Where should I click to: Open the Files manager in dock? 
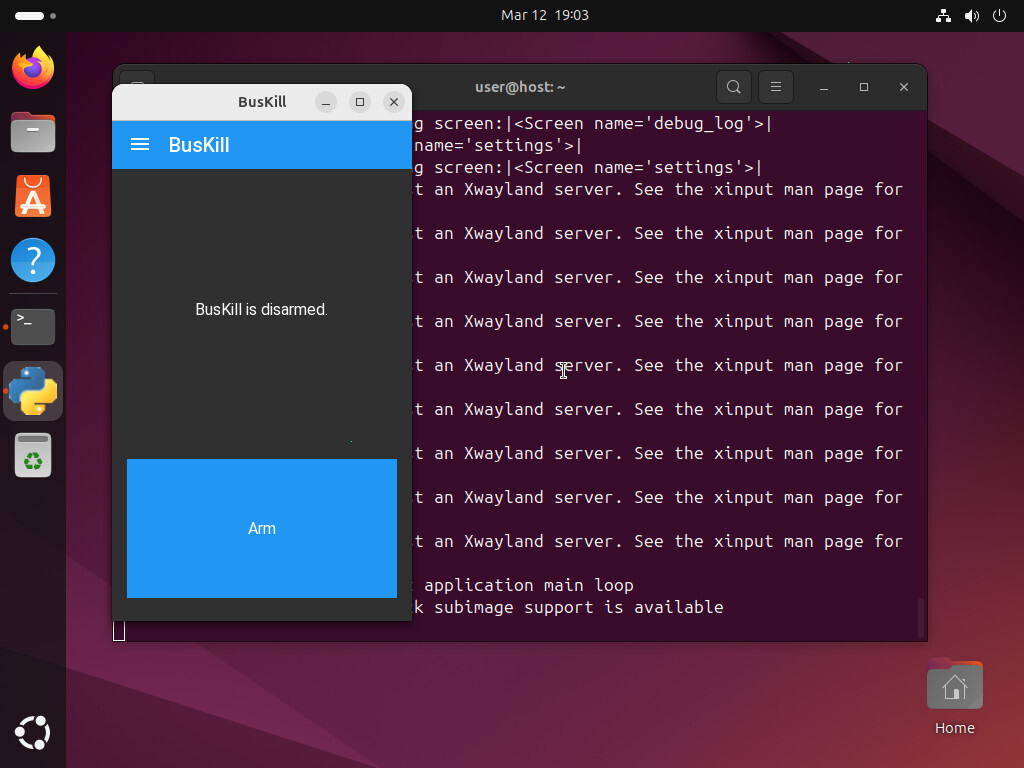click(33, 132)
